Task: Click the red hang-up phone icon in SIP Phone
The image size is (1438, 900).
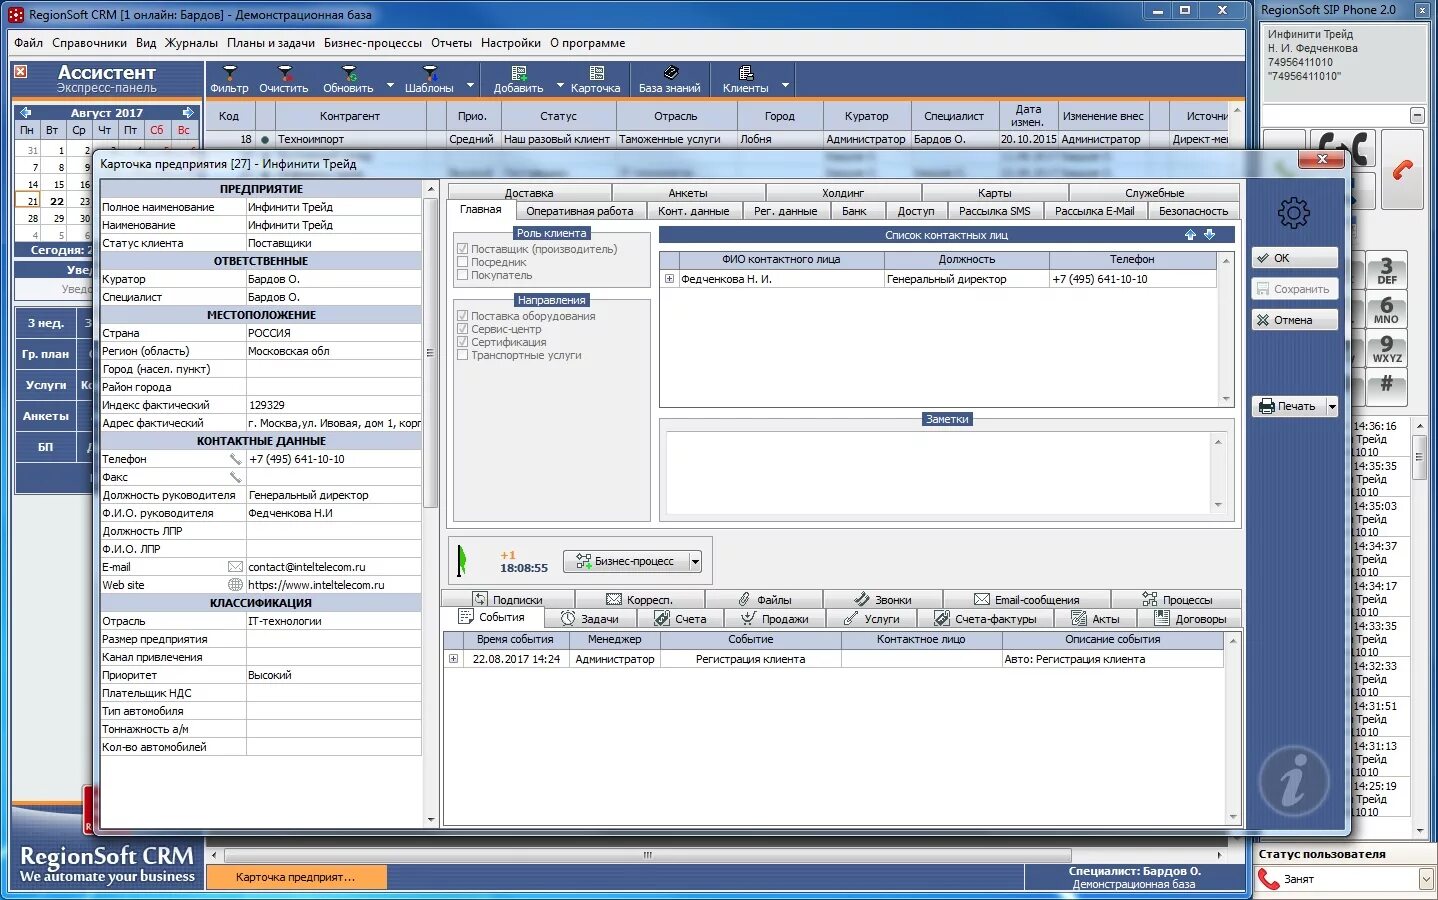Action: (1402, 170)
